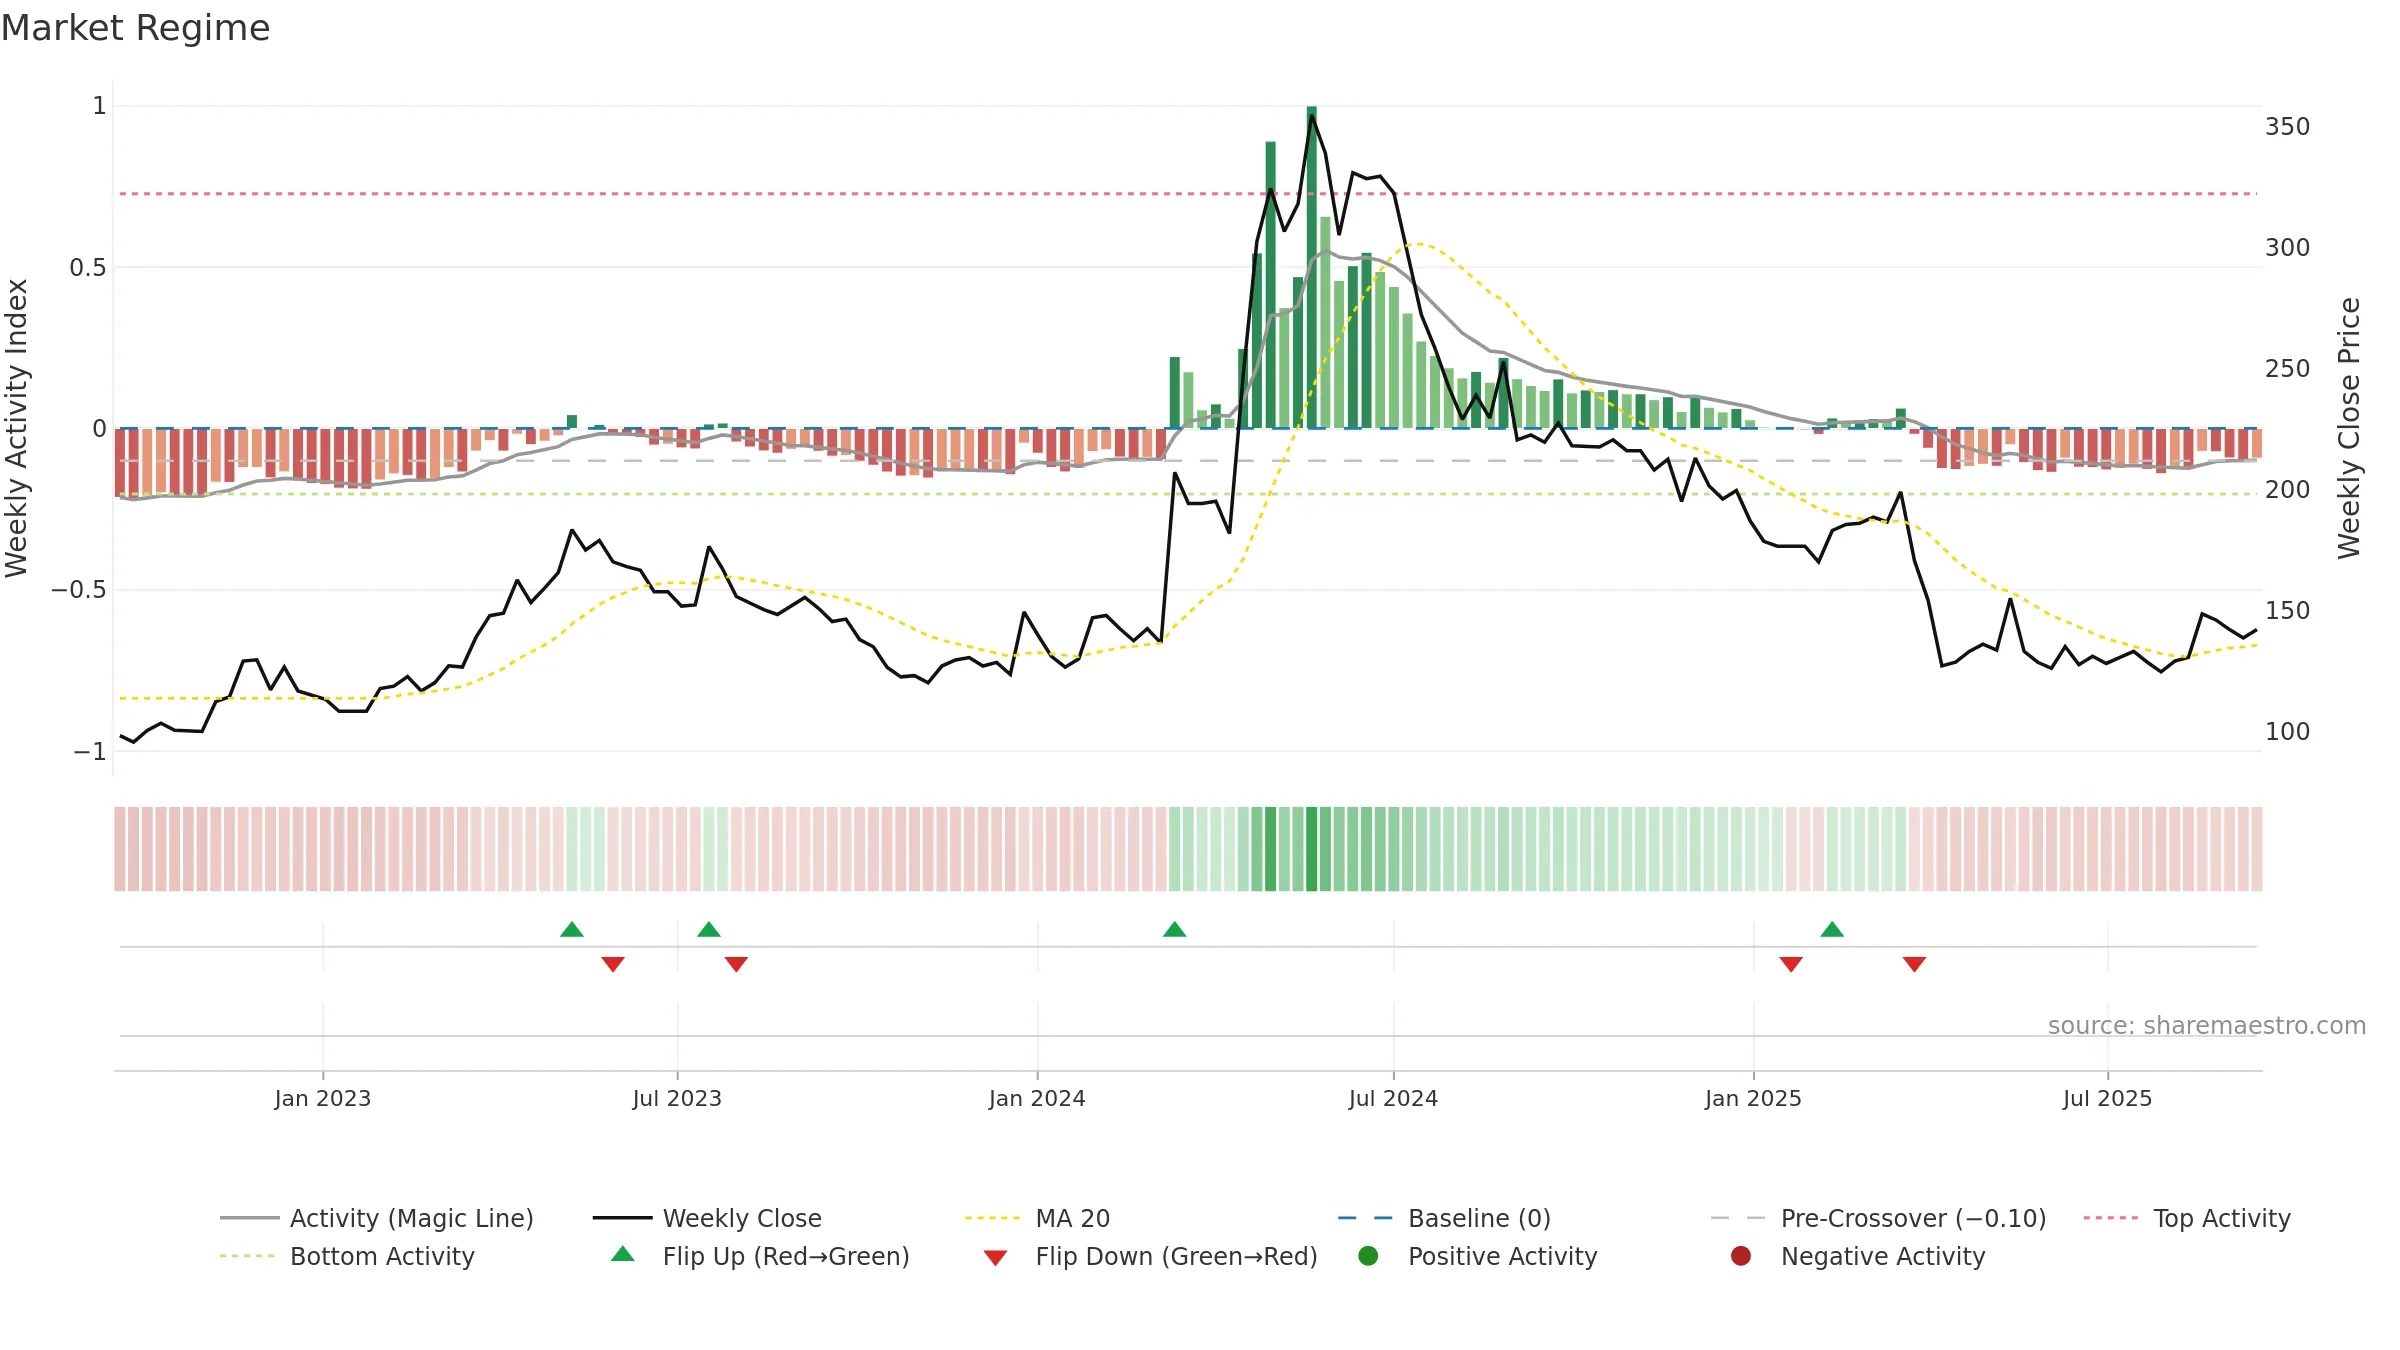This screenshot has height=1350, width=2400.
Task: Click the Flip Down marker right after Jan 2025
Action: 1791,964
